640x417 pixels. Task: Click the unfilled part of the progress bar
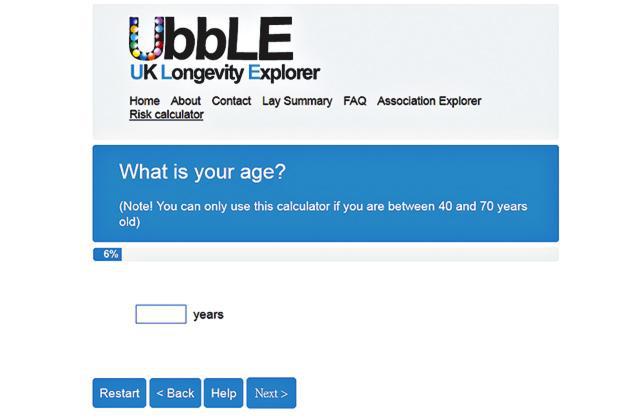pyautogui.click(x=340, y=254)
